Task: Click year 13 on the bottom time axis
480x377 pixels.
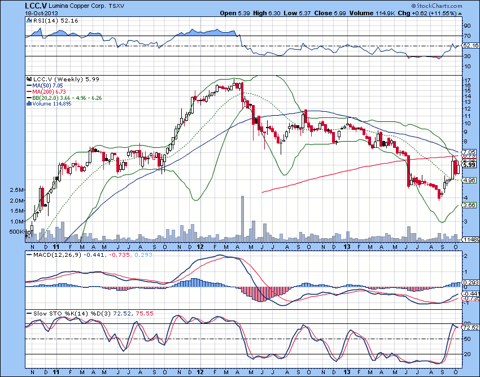Action: coord(347,372)
